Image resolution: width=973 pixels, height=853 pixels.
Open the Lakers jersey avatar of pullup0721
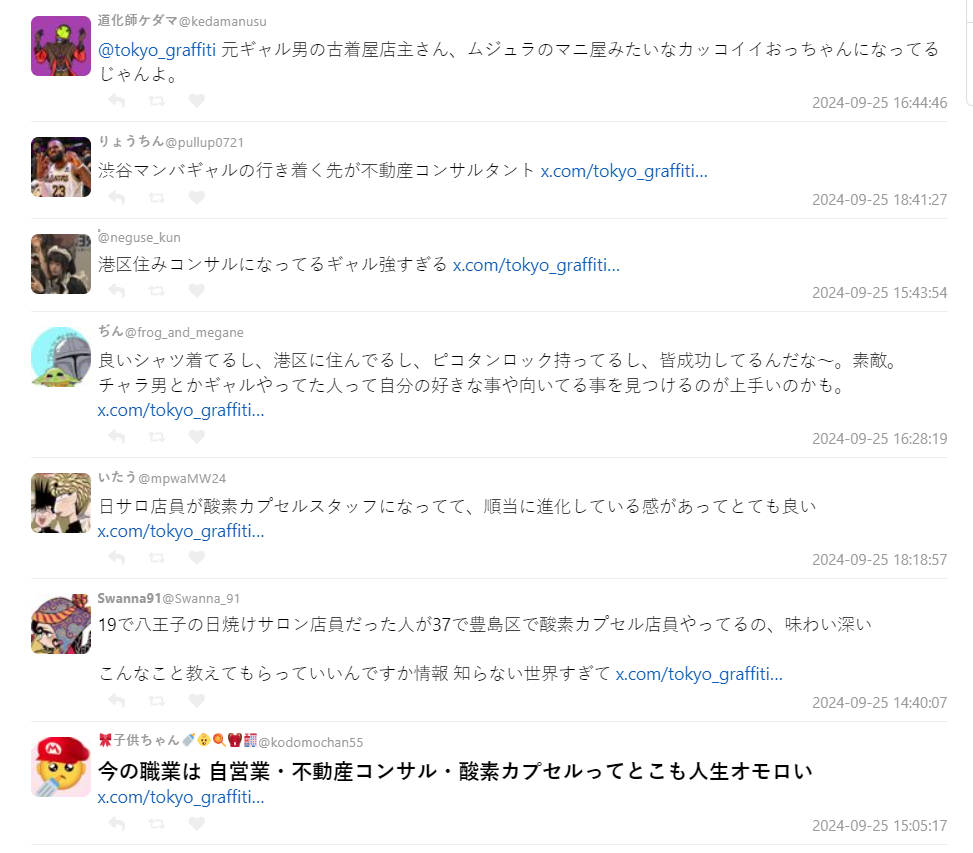pos(61,167)
